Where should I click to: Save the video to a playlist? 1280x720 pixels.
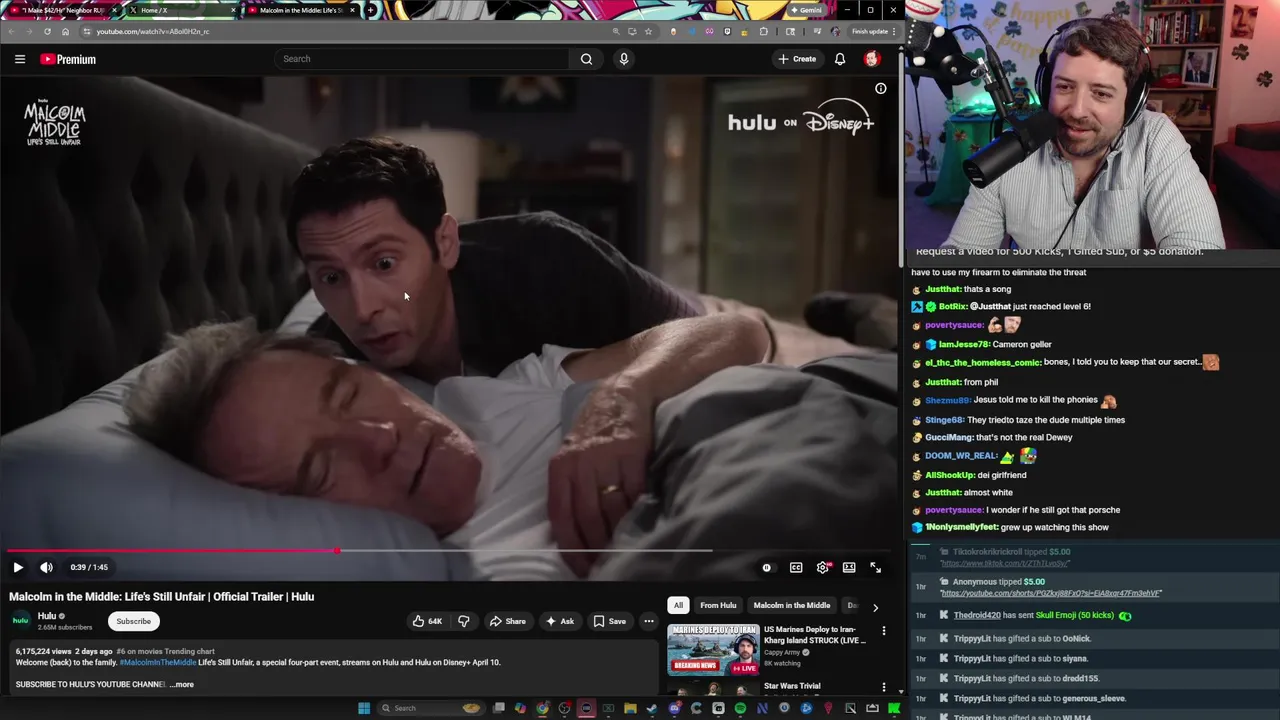pyautogui.click(x=609, y=621)
